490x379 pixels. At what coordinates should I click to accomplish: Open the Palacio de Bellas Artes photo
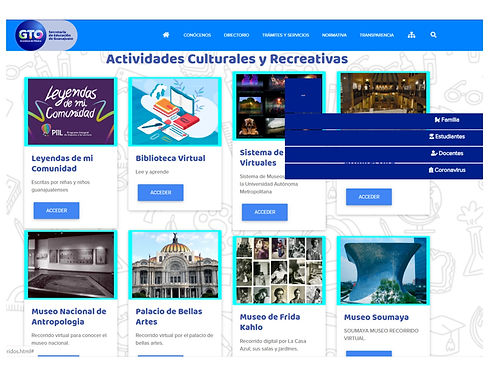[175, 265]
